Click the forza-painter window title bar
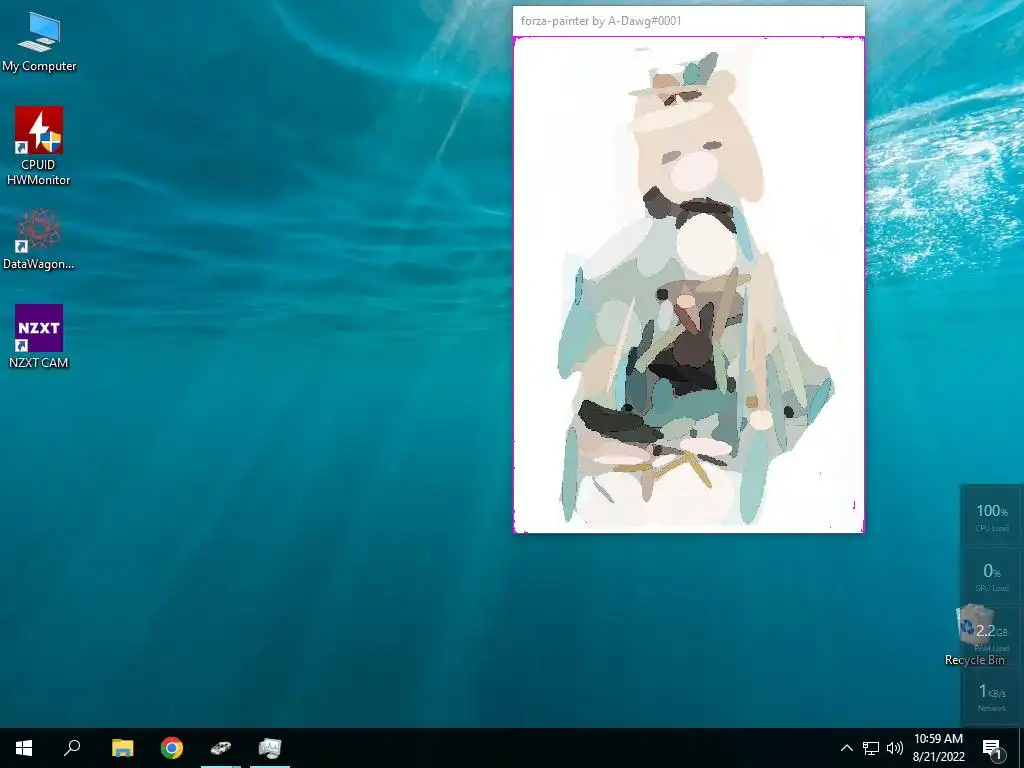Screen dimensions: 1024x768 coord(689,21)
